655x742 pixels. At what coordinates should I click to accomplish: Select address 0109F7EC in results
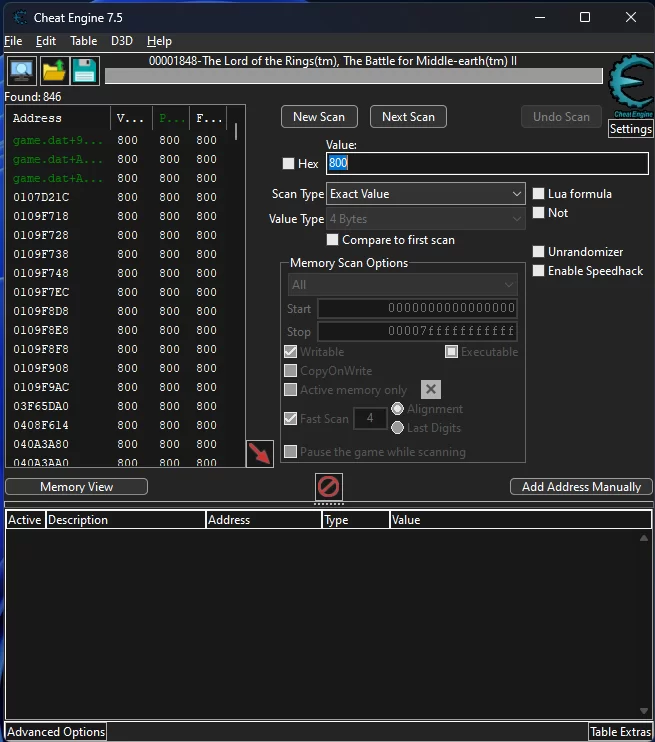click(x=41, y=292)
